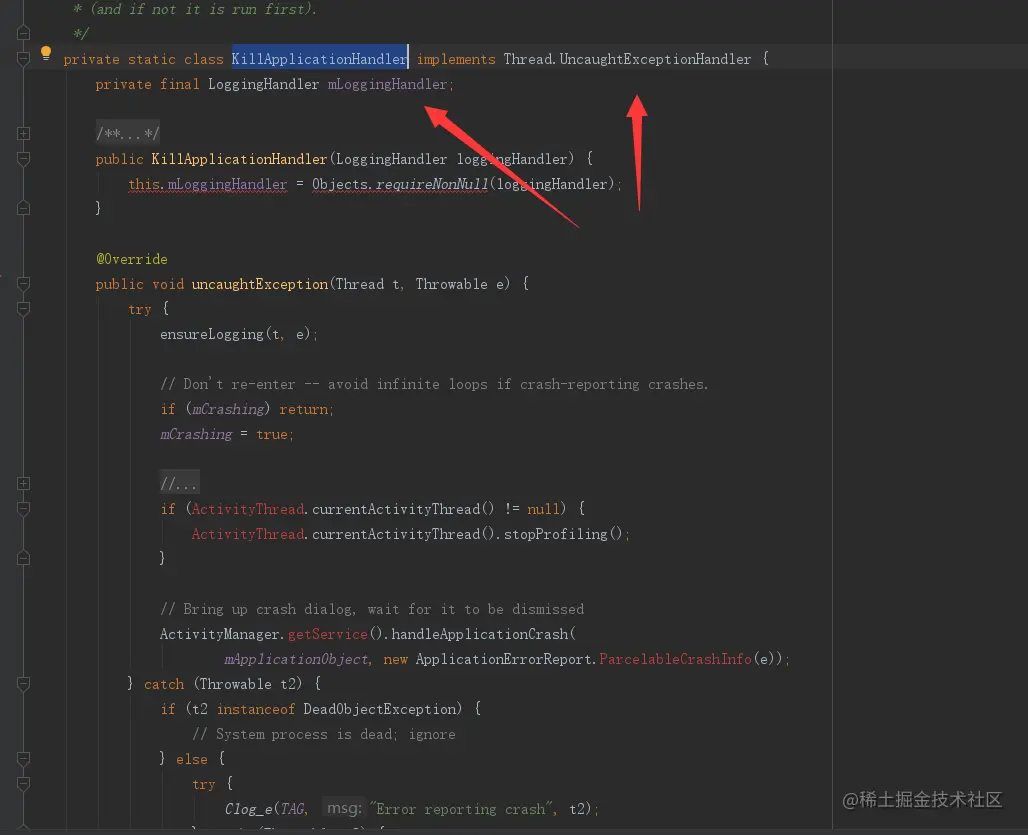This screenshot has height=835, width=1028.
Task: Click the mApplicationObject argument
Action: coord(296,659)
